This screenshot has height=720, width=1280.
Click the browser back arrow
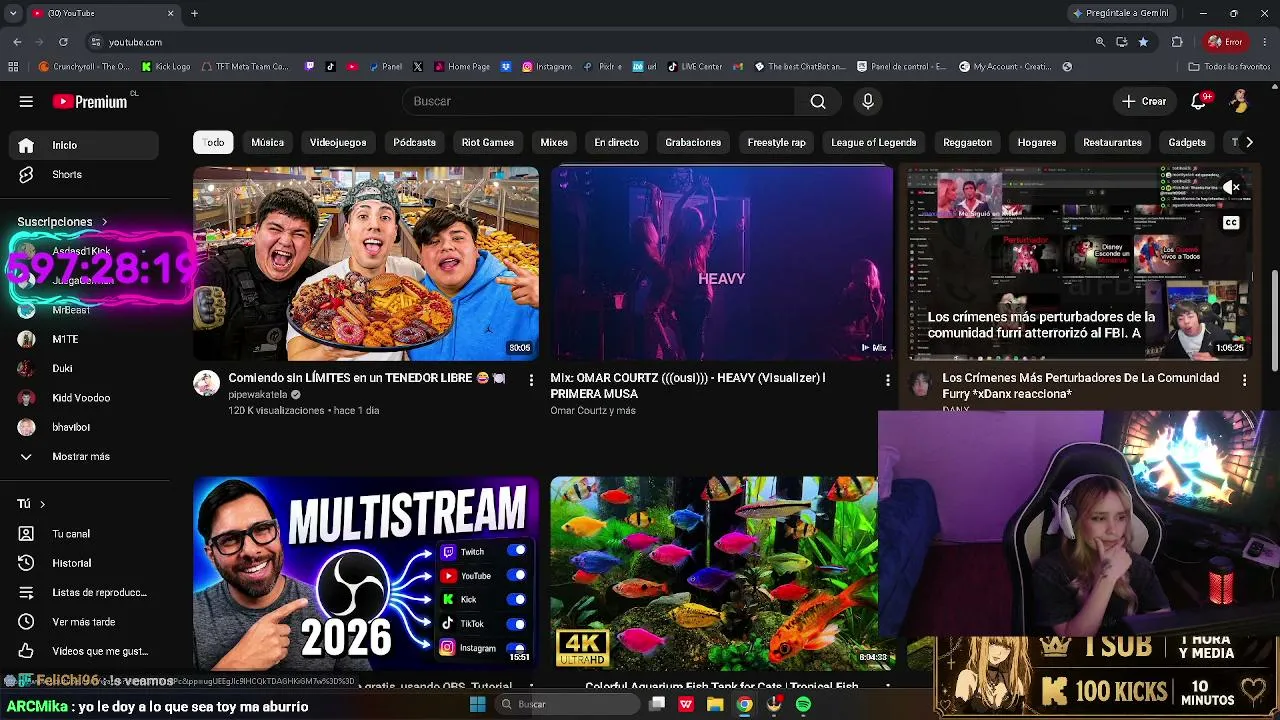click(x=17, y=42)
